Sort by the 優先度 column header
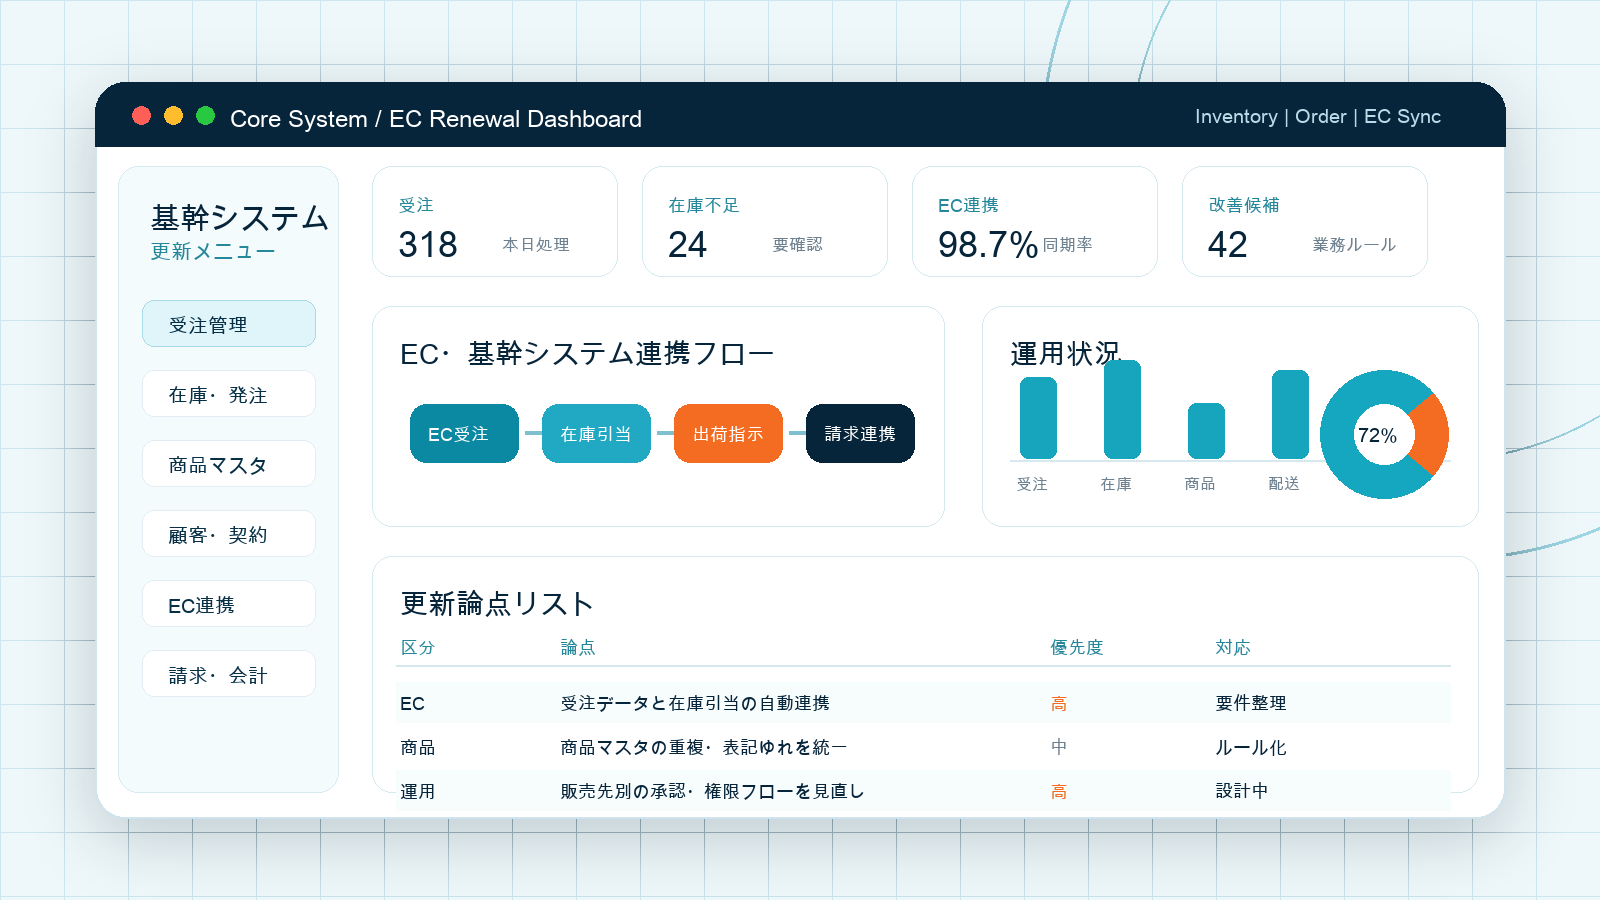This screenshot has width=1600, height=900. pos(1077,647)
